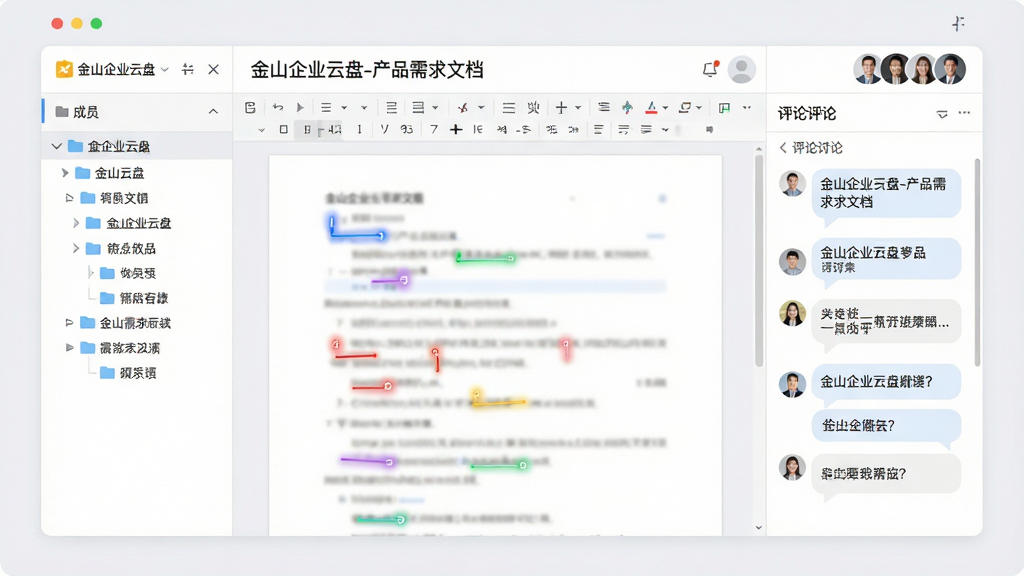Open the paragraph alignment dropdown arrow
This screenshot has width=1024, height=576.
[435, 108]
